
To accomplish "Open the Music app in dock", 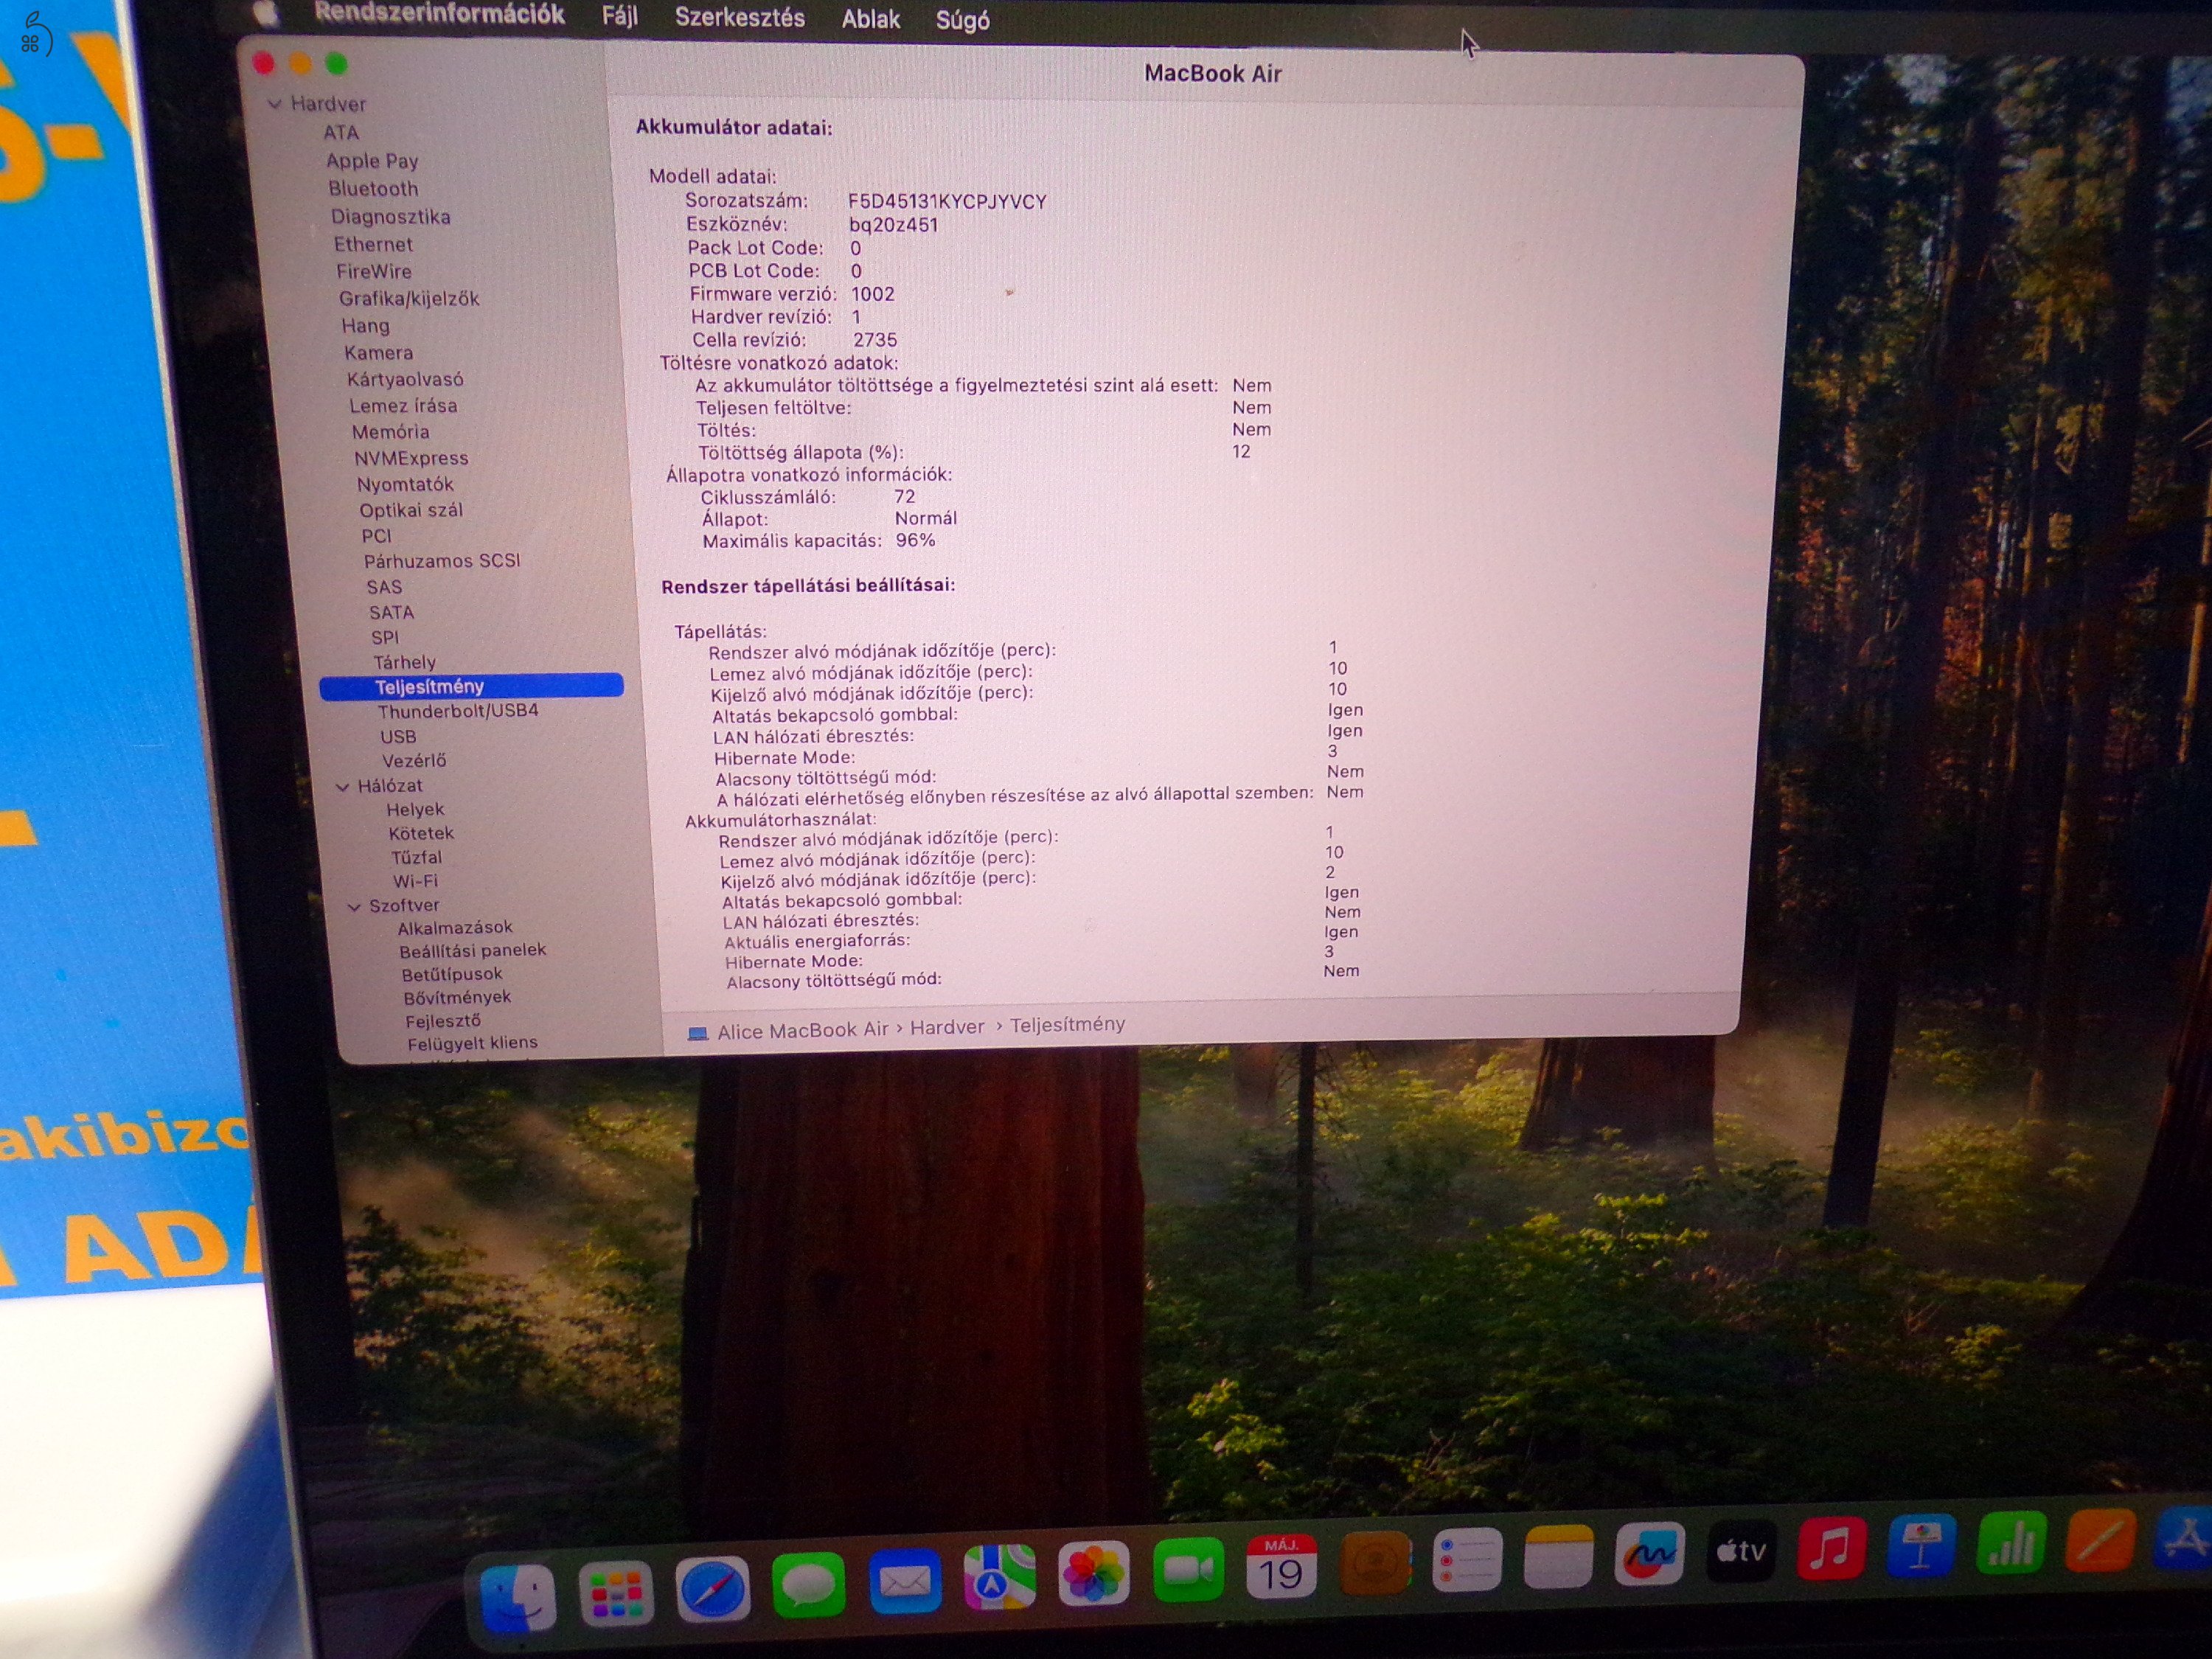I will [x=1832, y=1547].
